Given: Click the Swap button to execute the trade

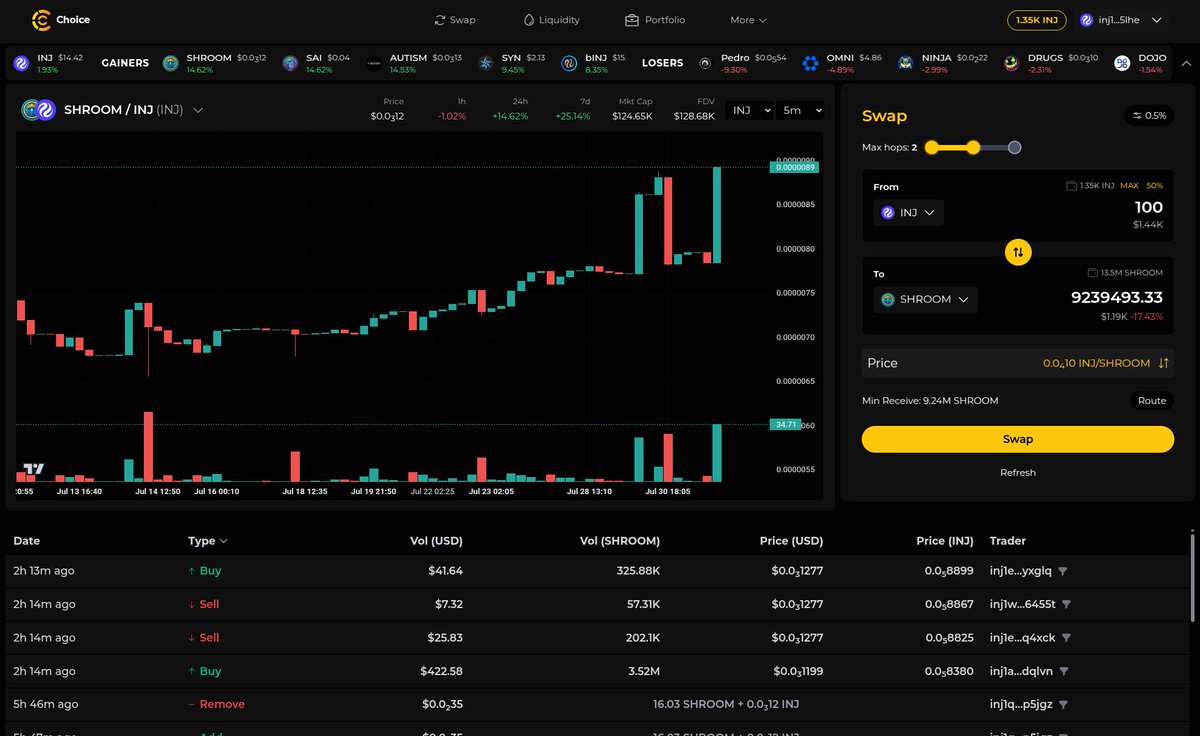Looking at the screenshot, I should 1017,438.
